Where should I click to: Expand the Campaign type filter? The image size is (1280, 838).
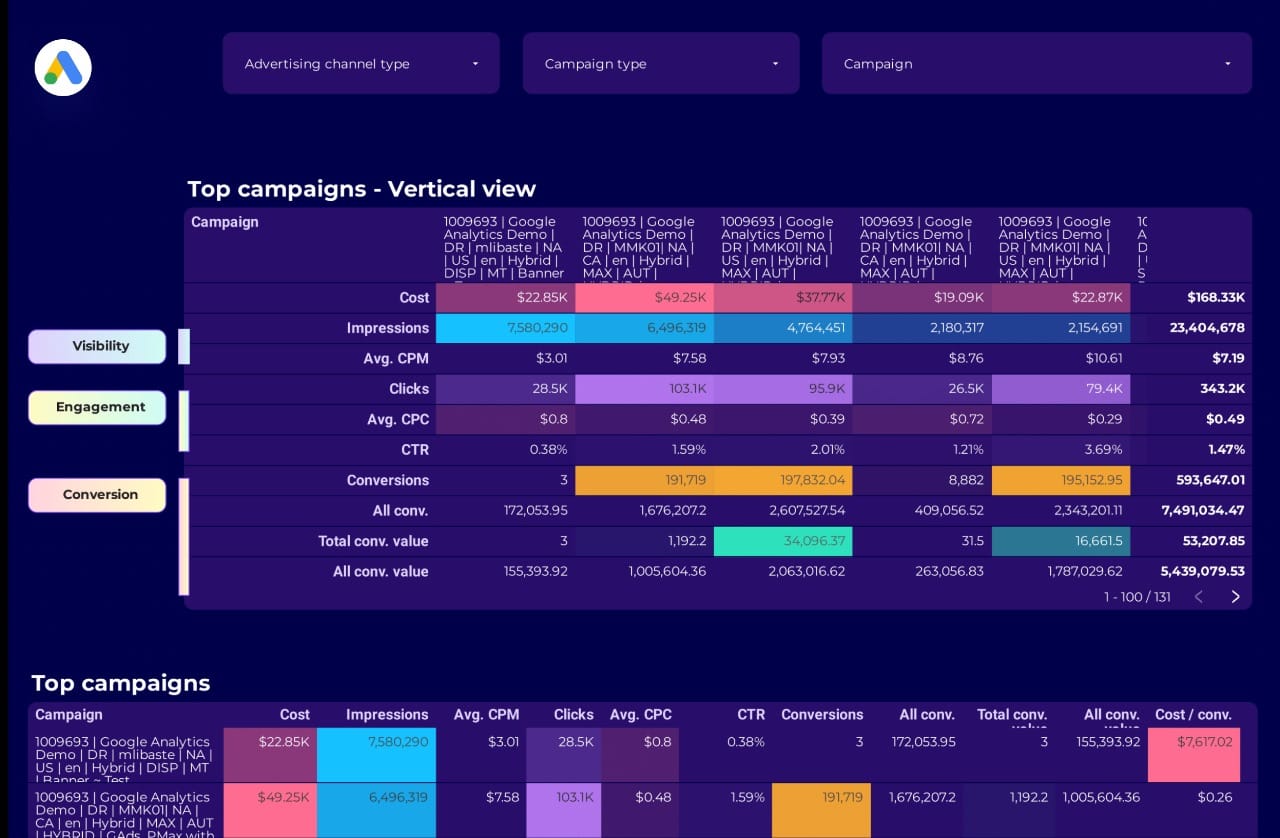(x=661, y=64)
